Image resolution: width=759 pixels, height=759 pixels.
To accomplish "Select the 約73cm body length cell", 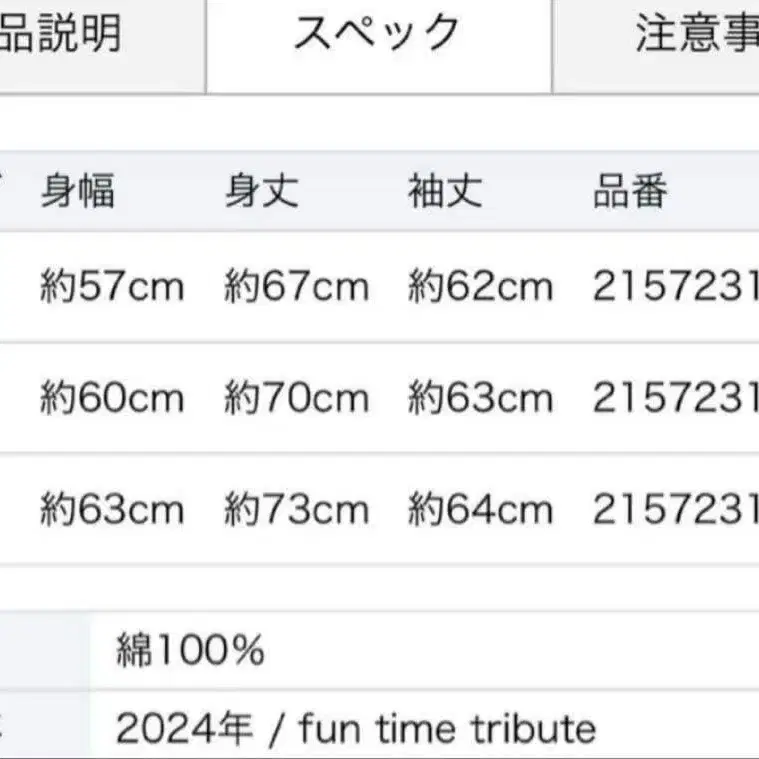I will pyautogui.click(x=297, y=510).
